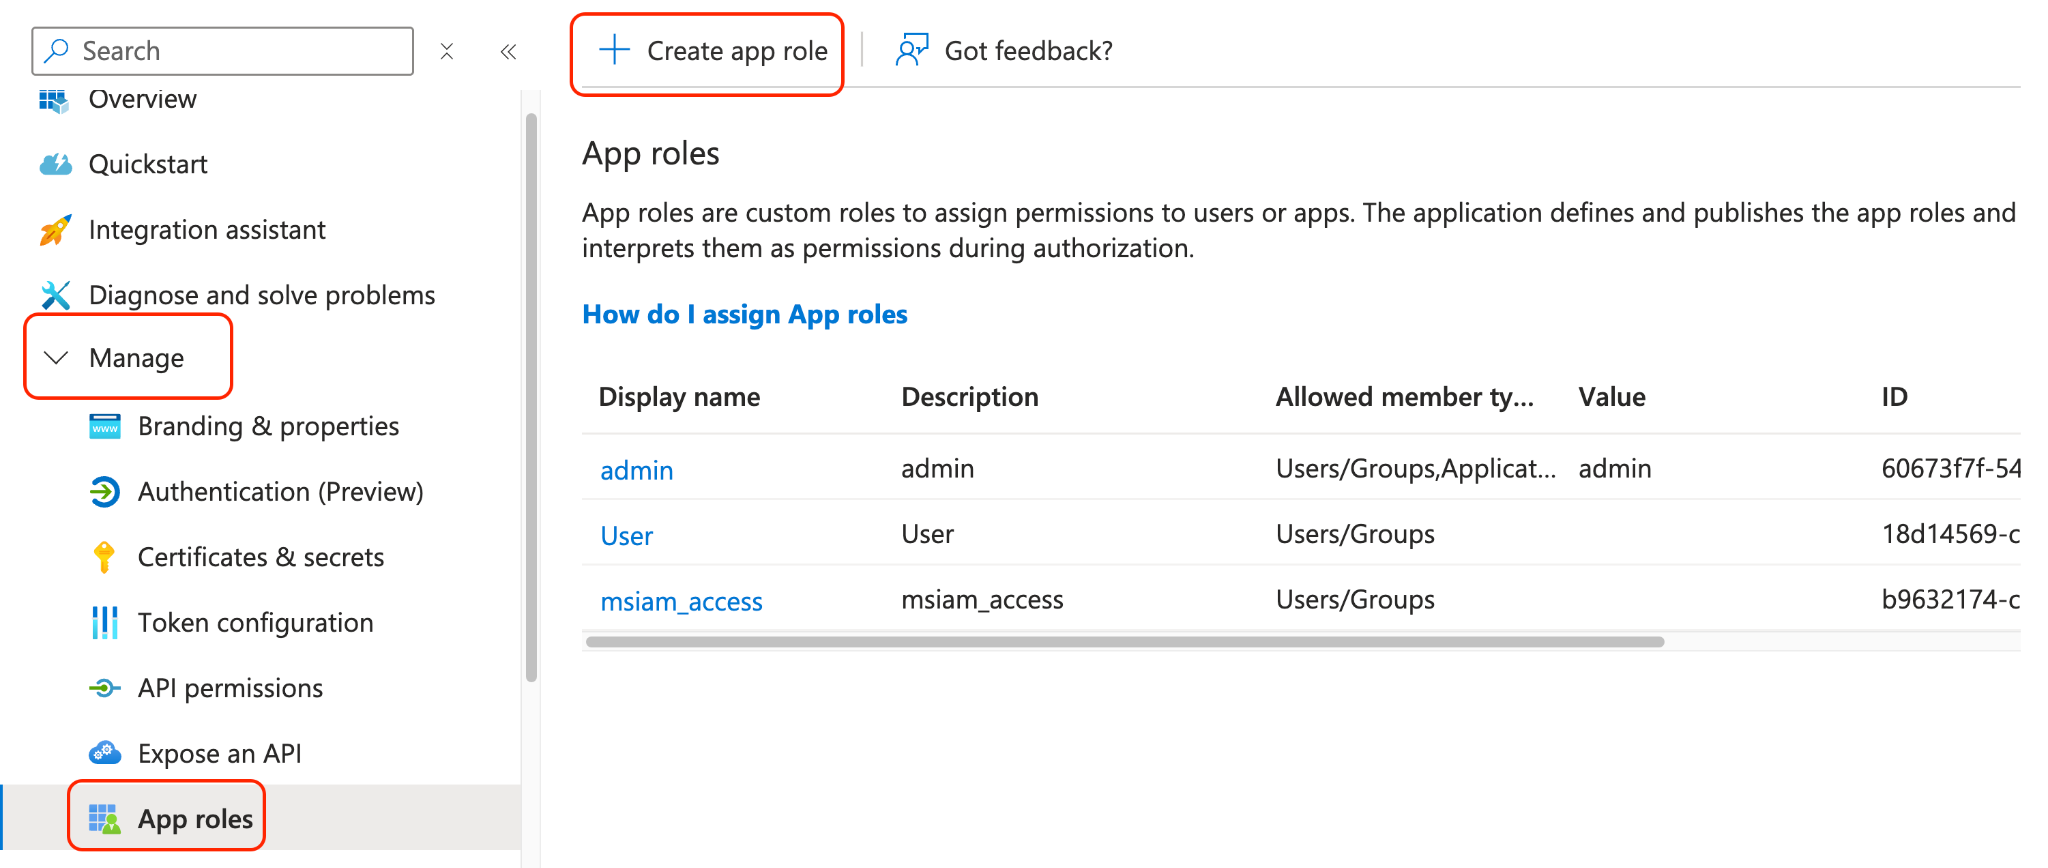This screenshot has width=2048, height=868.
Task: Open Diagnose and solve problems
Action: [x=260, y=295]
